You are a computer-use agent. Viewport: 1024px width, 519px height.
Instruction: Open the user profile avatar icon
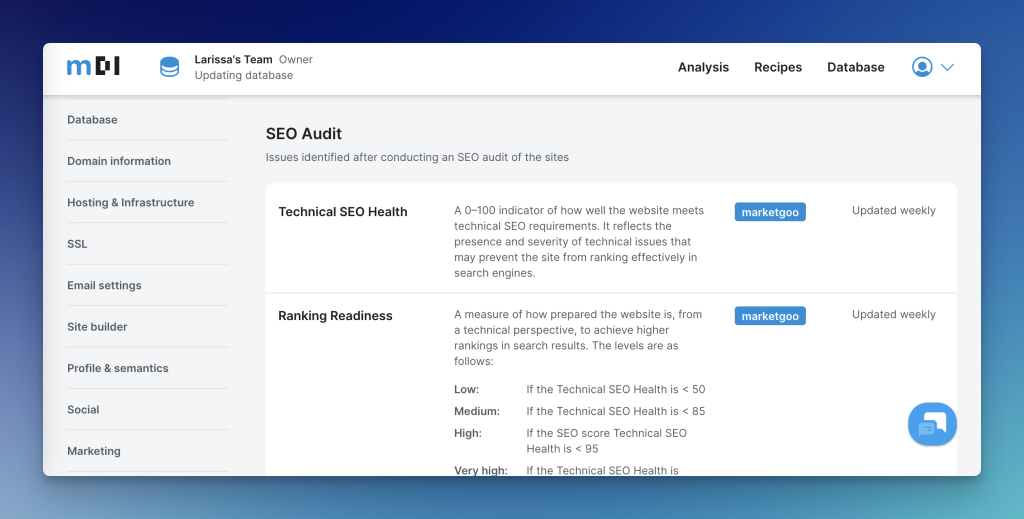pyautogui.click(x=922, y=67)
